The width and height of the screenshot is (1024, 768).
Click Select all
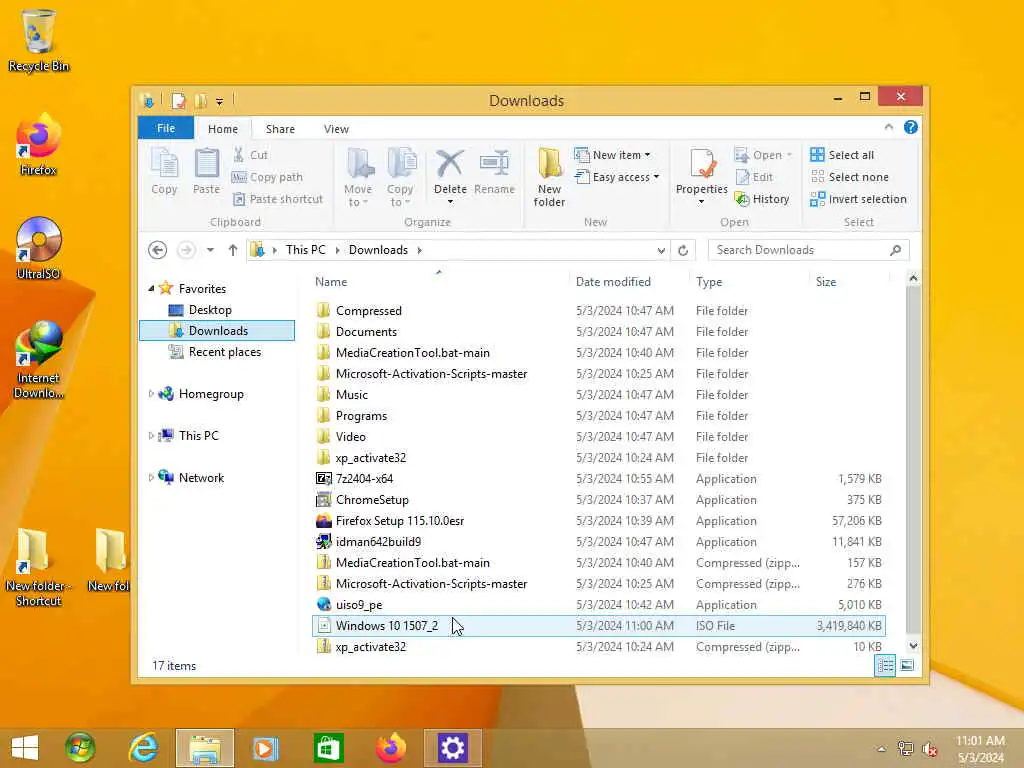tap(842, 155)
